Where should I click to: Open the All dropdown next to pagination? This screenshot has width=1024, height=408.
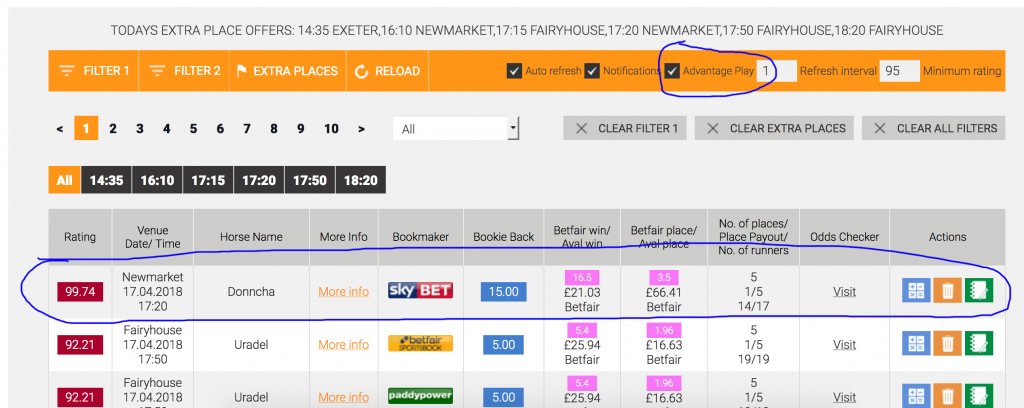pos(456,129)
